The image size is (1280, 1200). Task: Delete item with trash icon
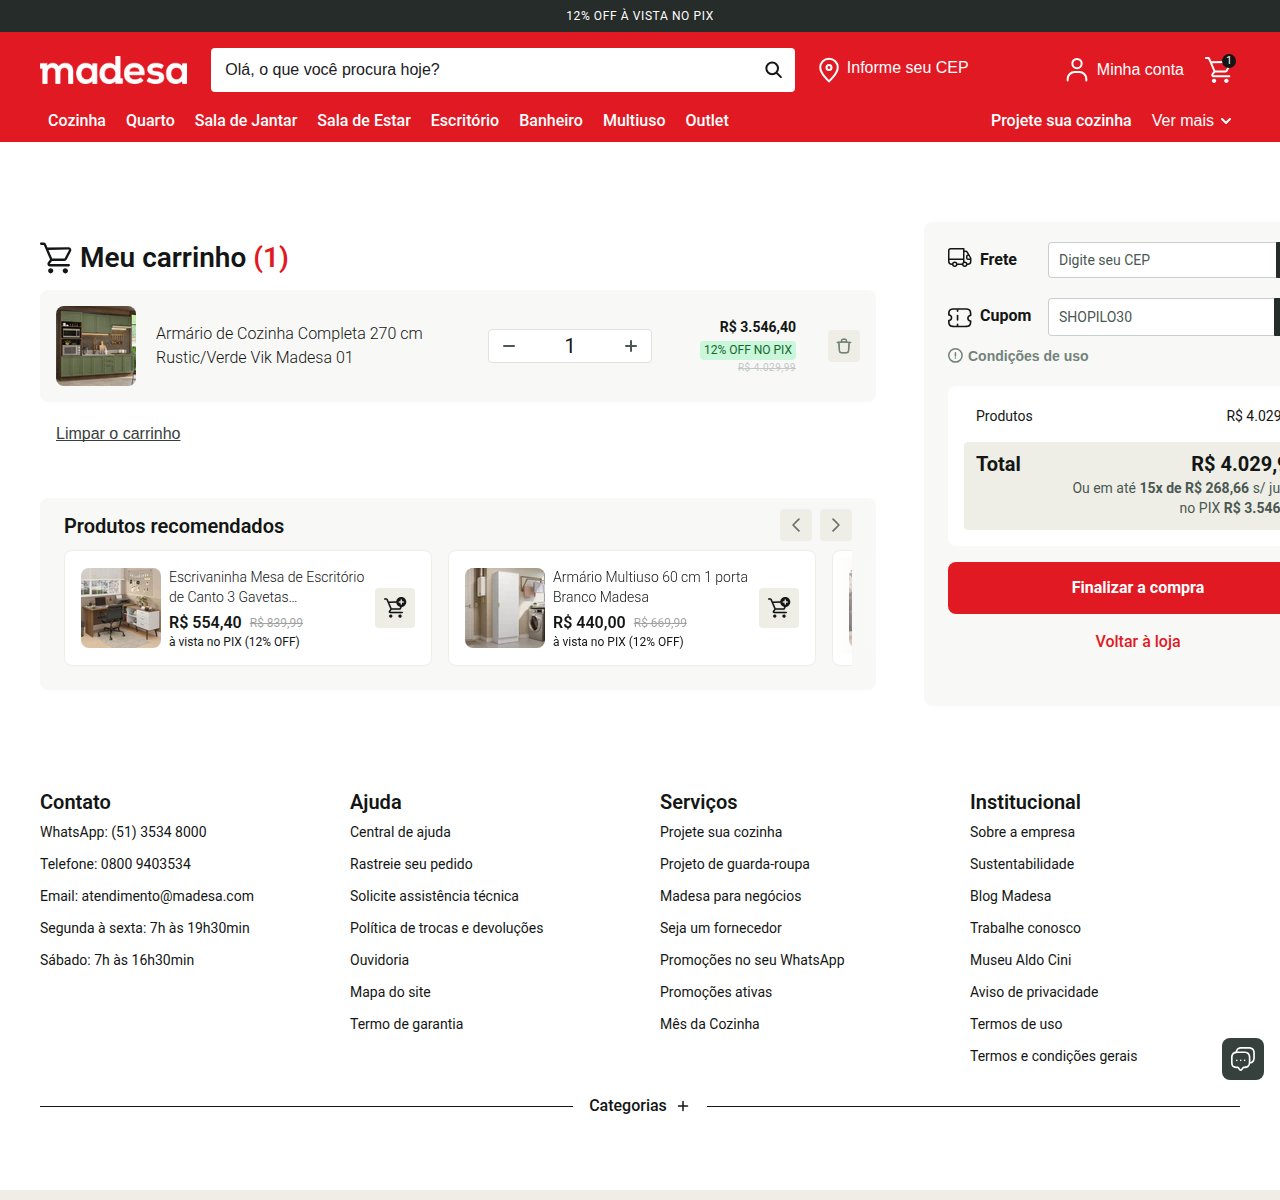[844, 346]
